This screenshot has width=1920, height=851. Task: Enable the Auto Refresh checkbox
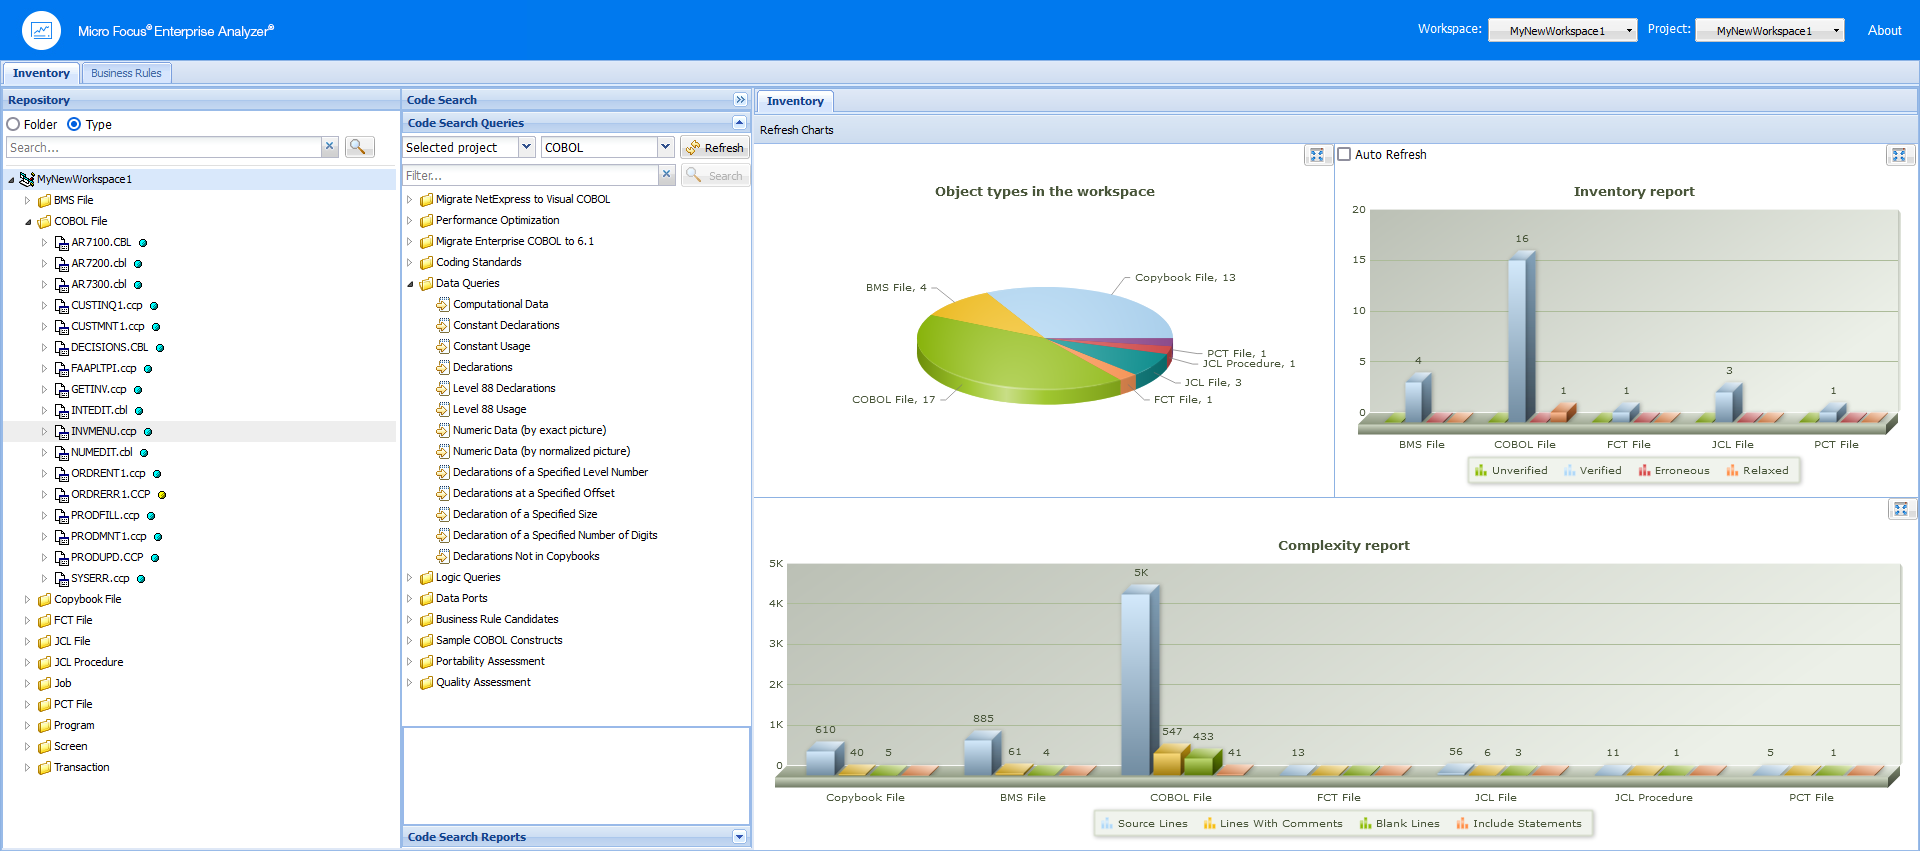(x=1345, y=154)
